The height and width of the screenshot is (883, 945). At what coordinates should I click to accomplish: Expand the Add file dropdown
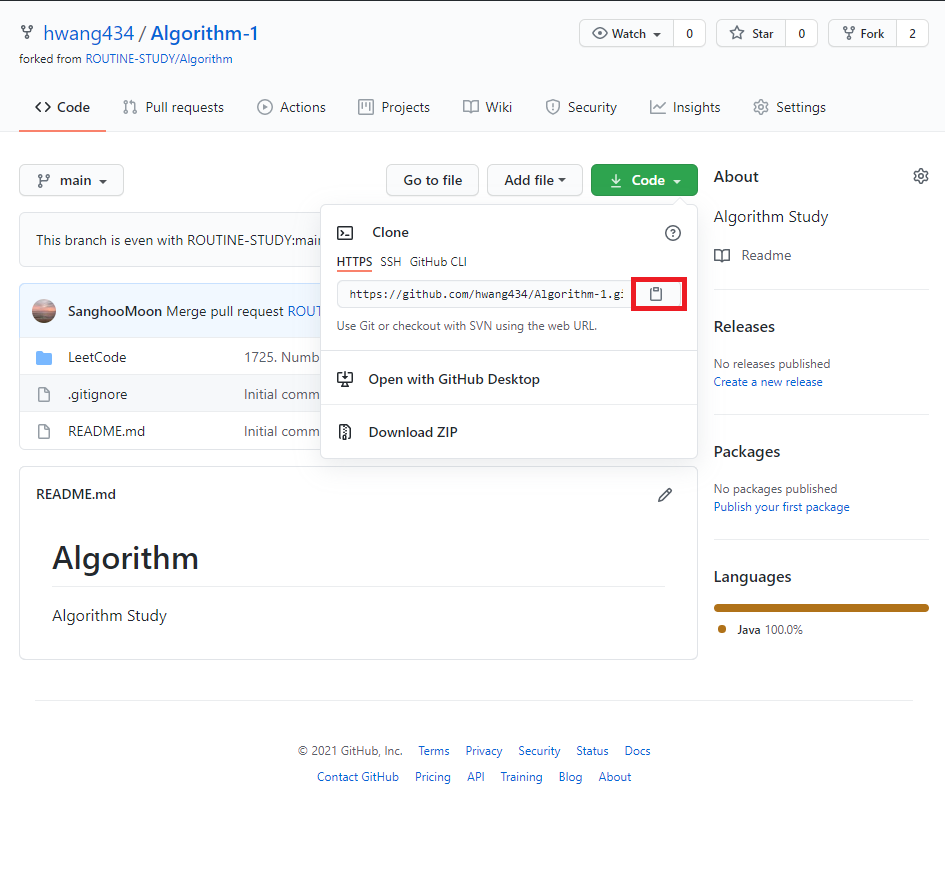tap(535, 180)
